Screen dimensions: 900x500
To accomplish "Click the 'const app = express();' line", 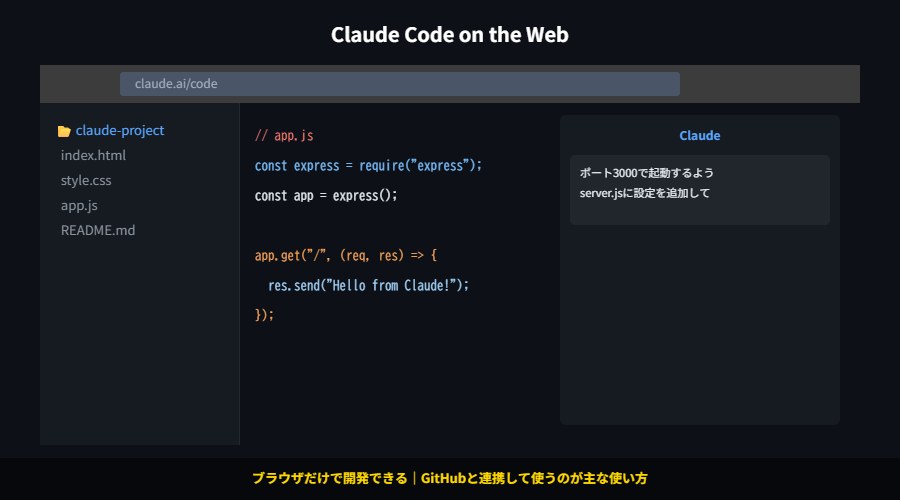I will (325, 196).
